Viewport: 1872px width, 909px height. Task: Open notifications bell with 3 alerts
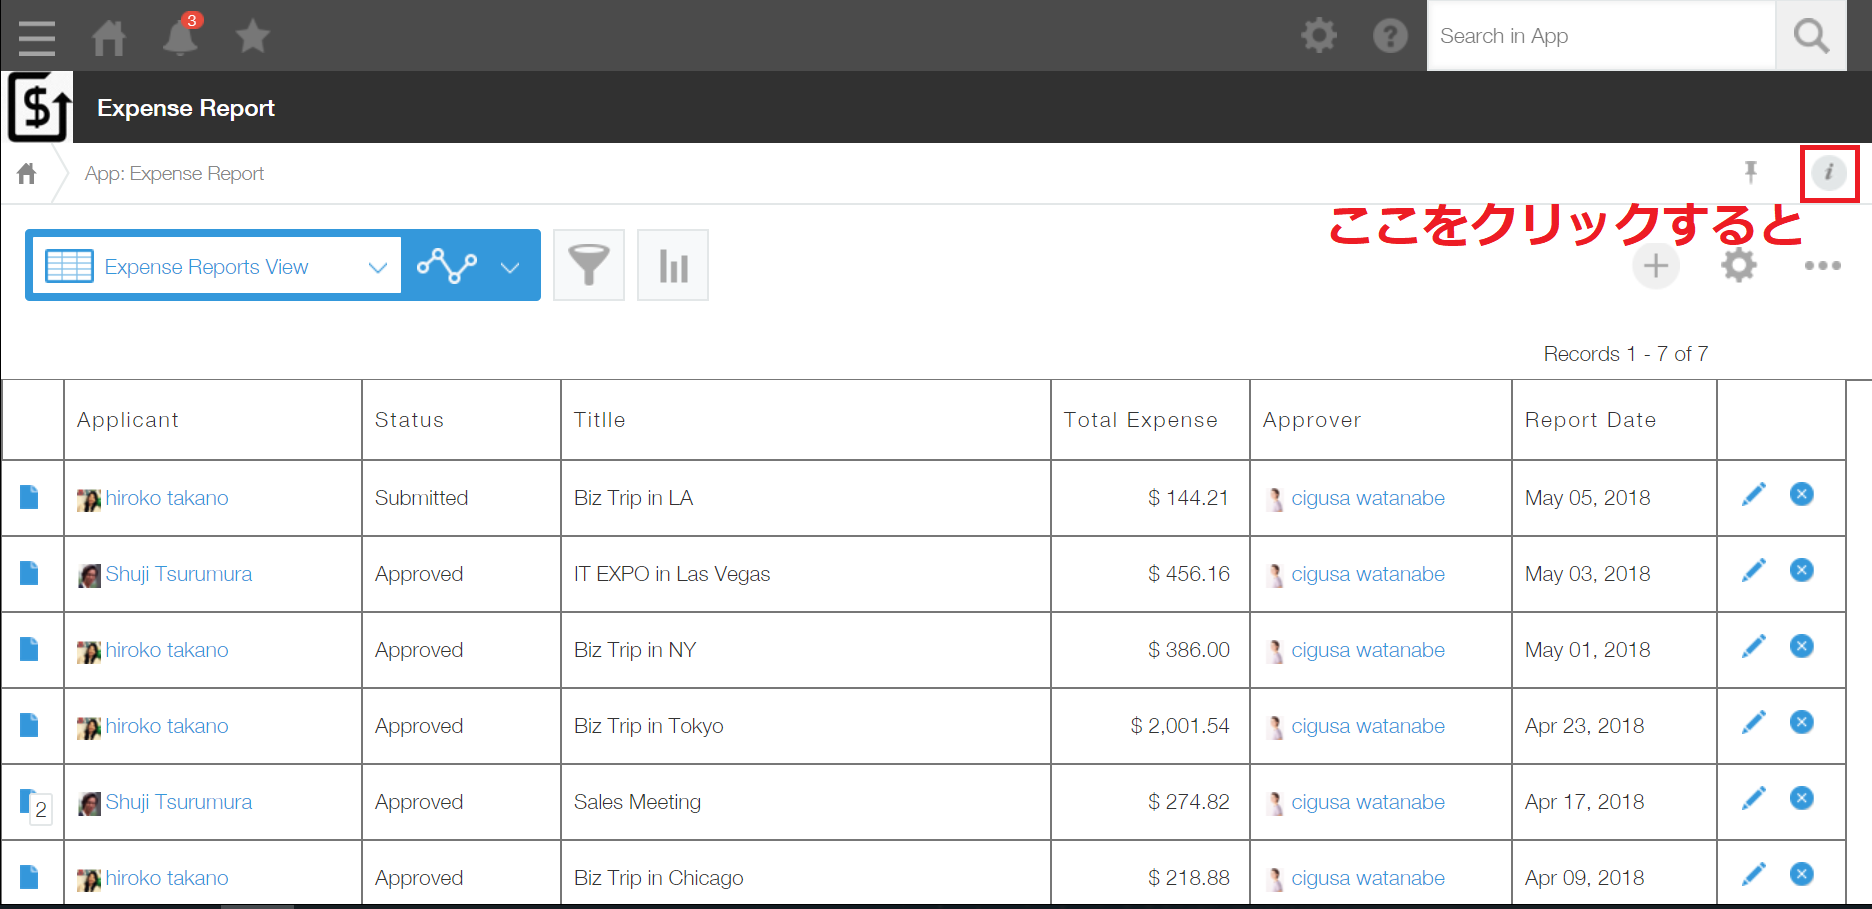180,37
